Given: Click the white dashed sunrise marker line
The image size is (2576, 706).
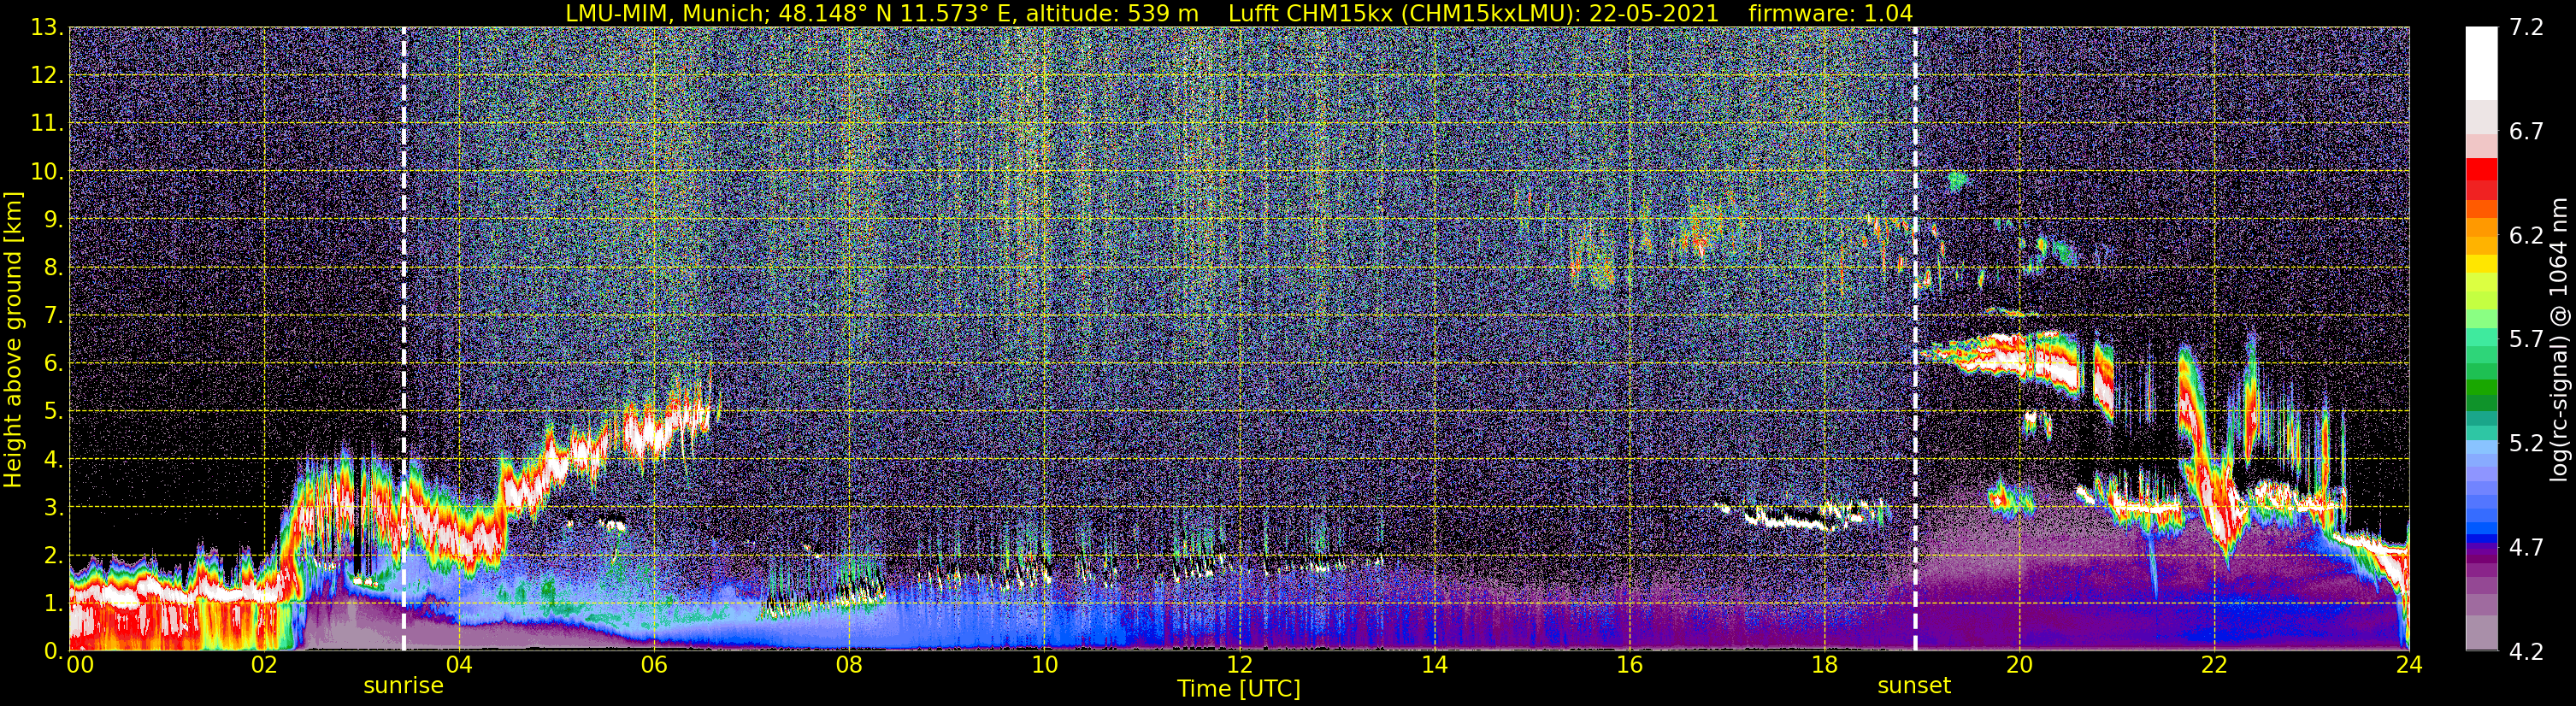Looking at the screenshot, I should pos(404,339).
